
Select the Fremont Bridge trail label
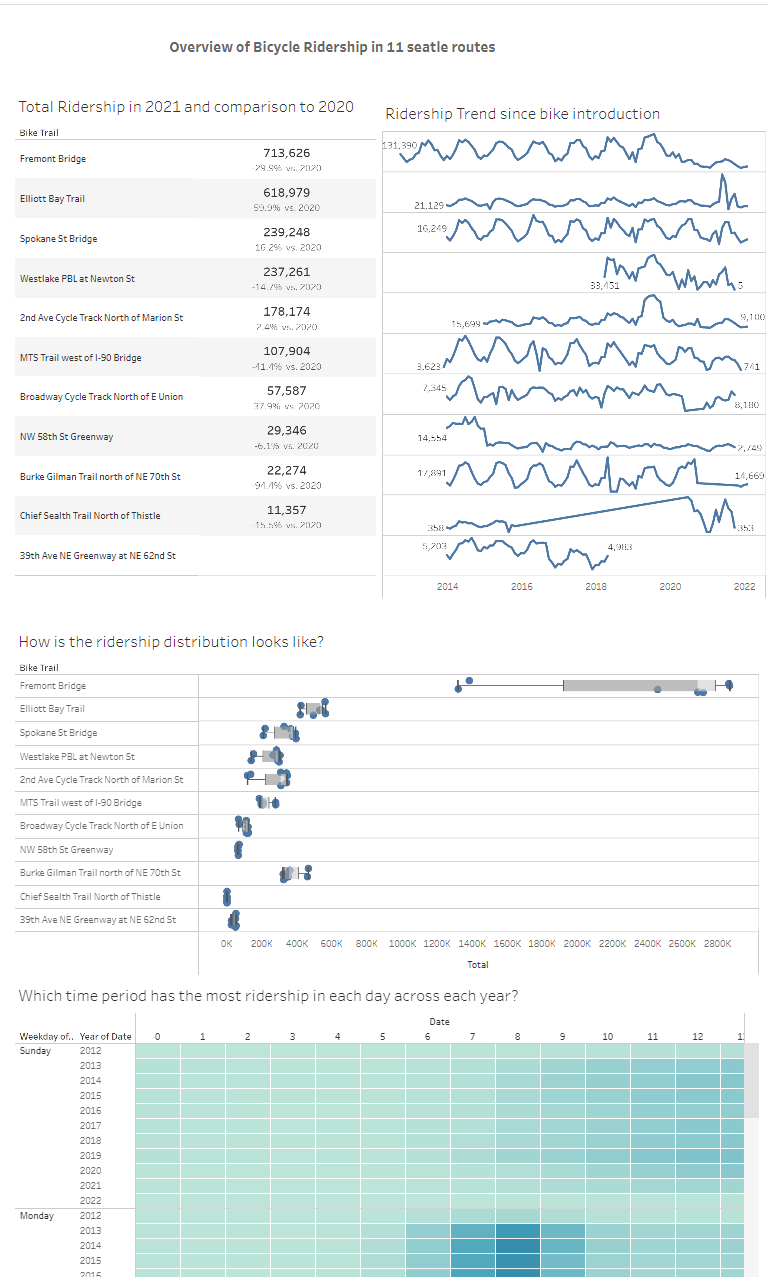click(53, 159)
